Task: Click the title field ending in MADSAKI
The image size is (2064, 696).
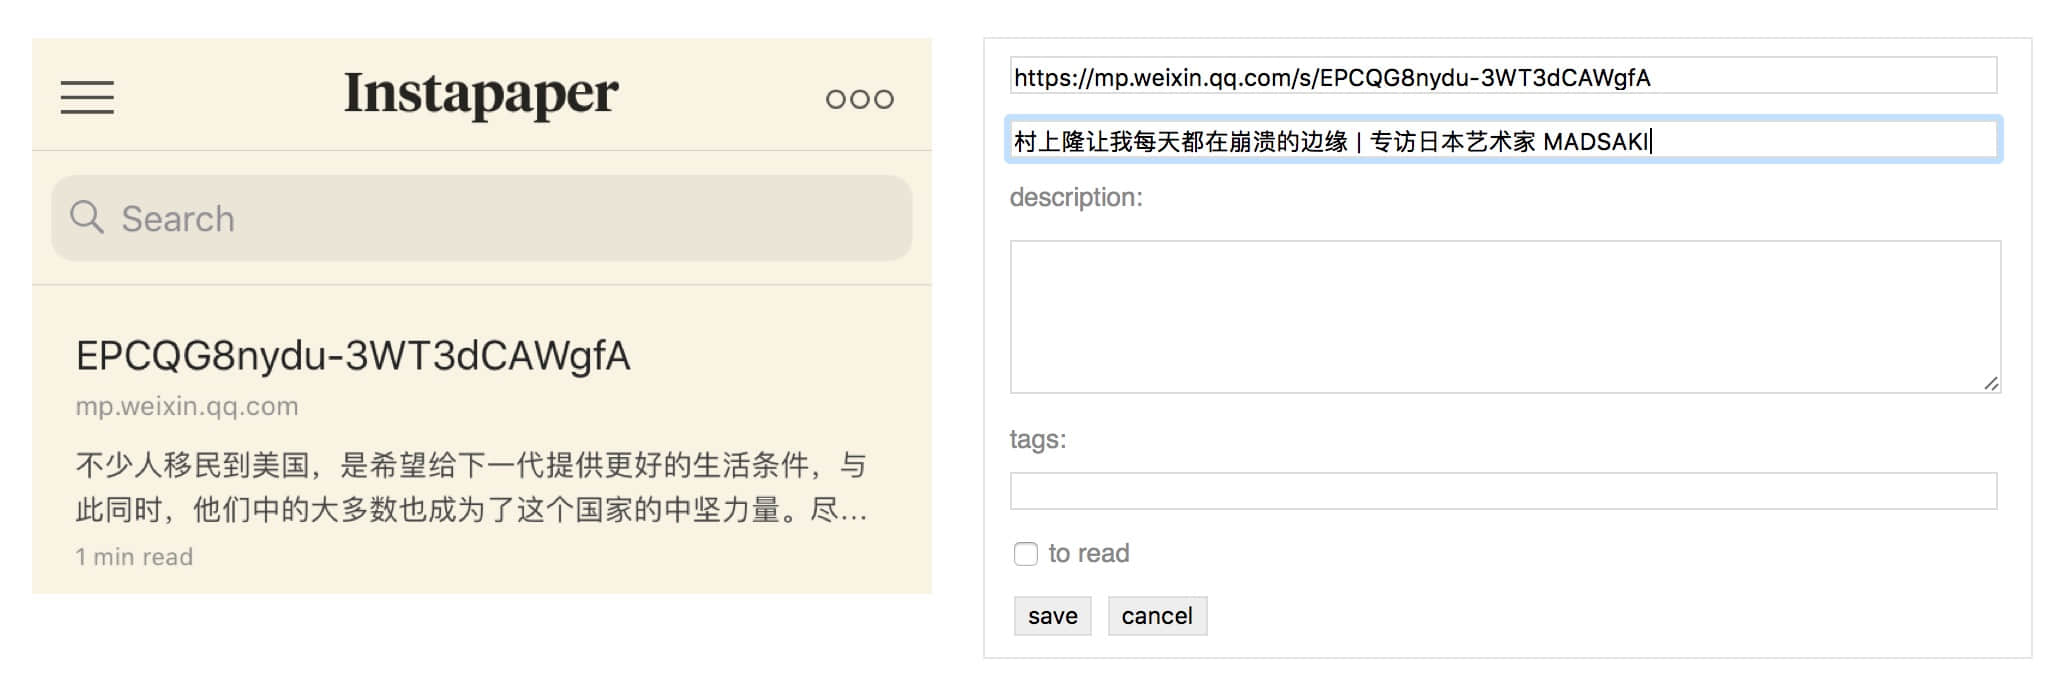Action: point(1502,140)
